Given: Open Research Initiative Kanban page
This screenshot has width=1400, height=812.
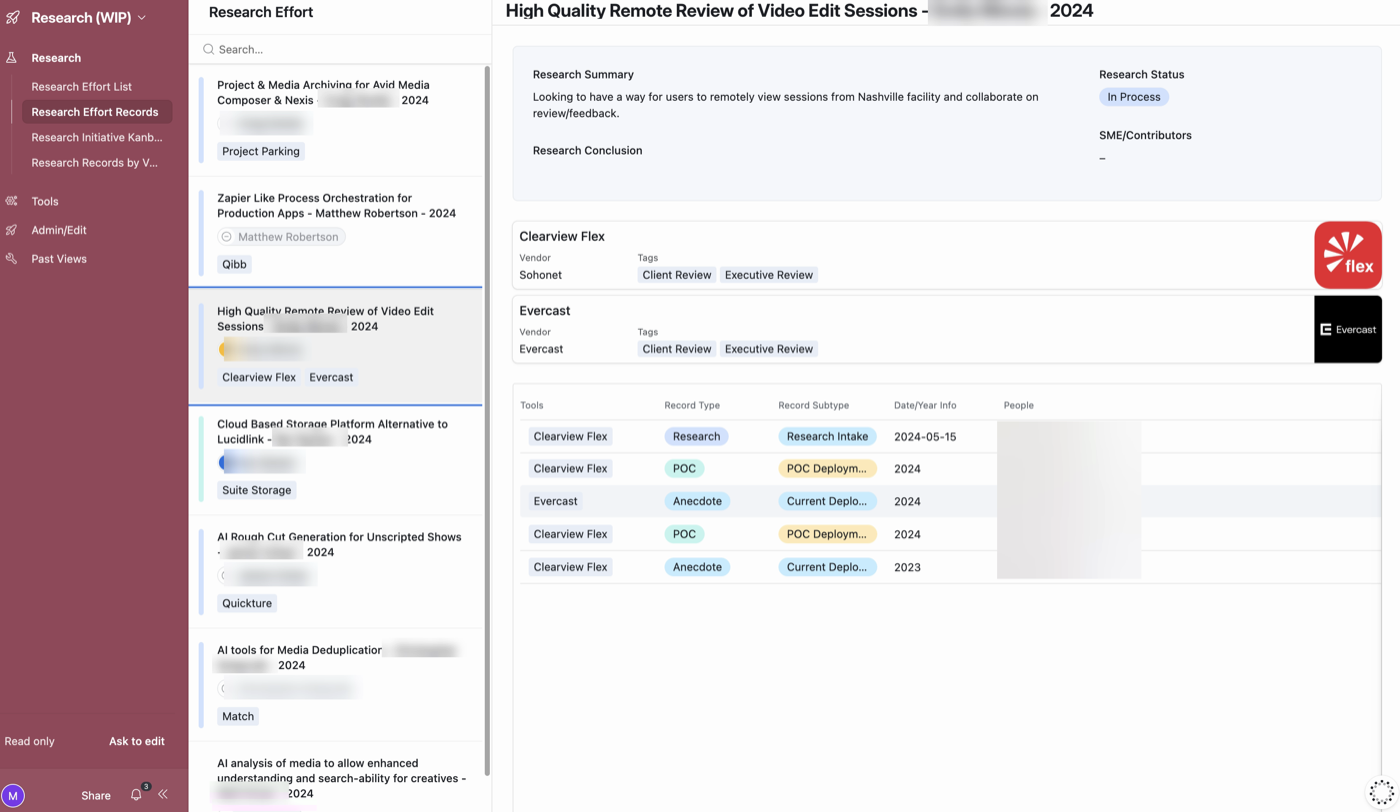Looking at the screenshot, I should pos(96,137).
